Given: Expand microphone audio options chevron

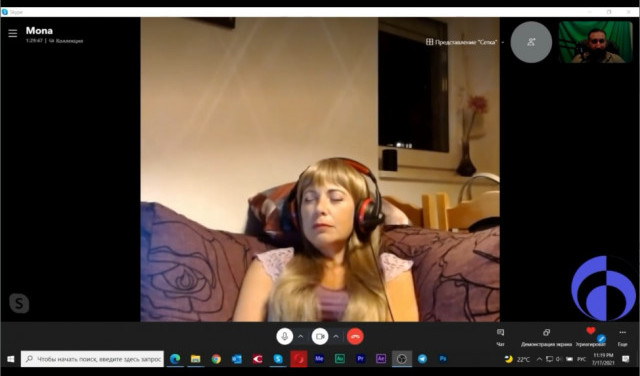Looking at the screenshot, I should pos(301,336).
